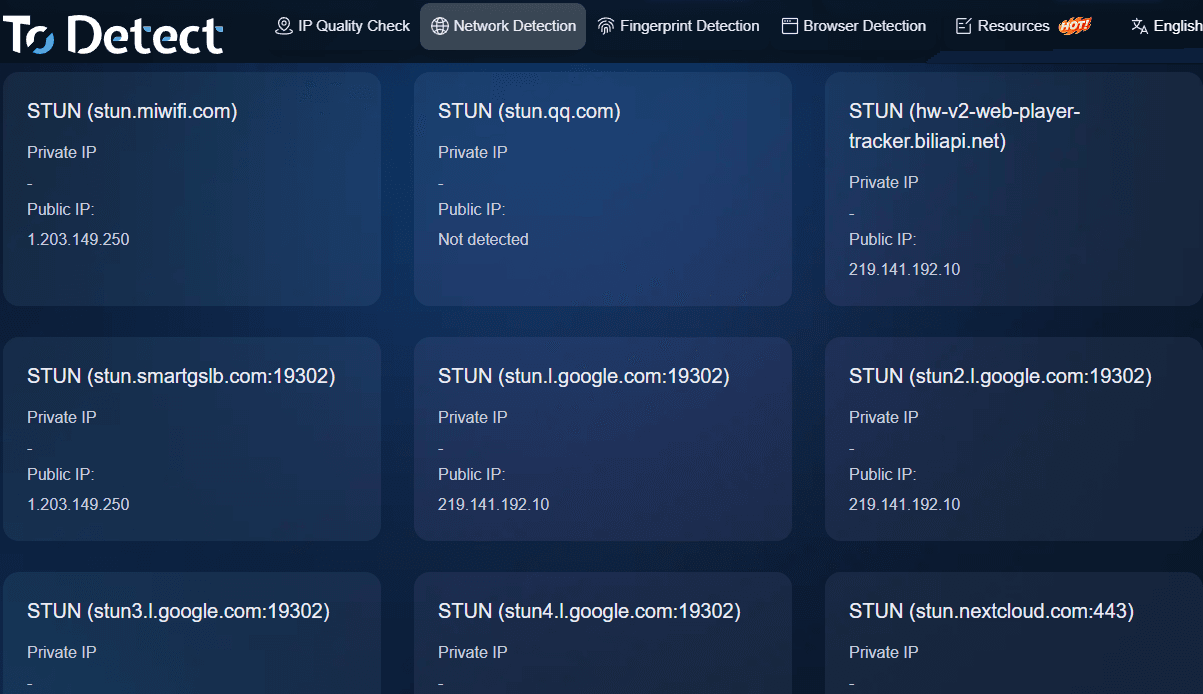Image resolution: width=1203 pixels, height=694 pixels.
Task: Go to Fingerprint Detection
Action: 678,26
